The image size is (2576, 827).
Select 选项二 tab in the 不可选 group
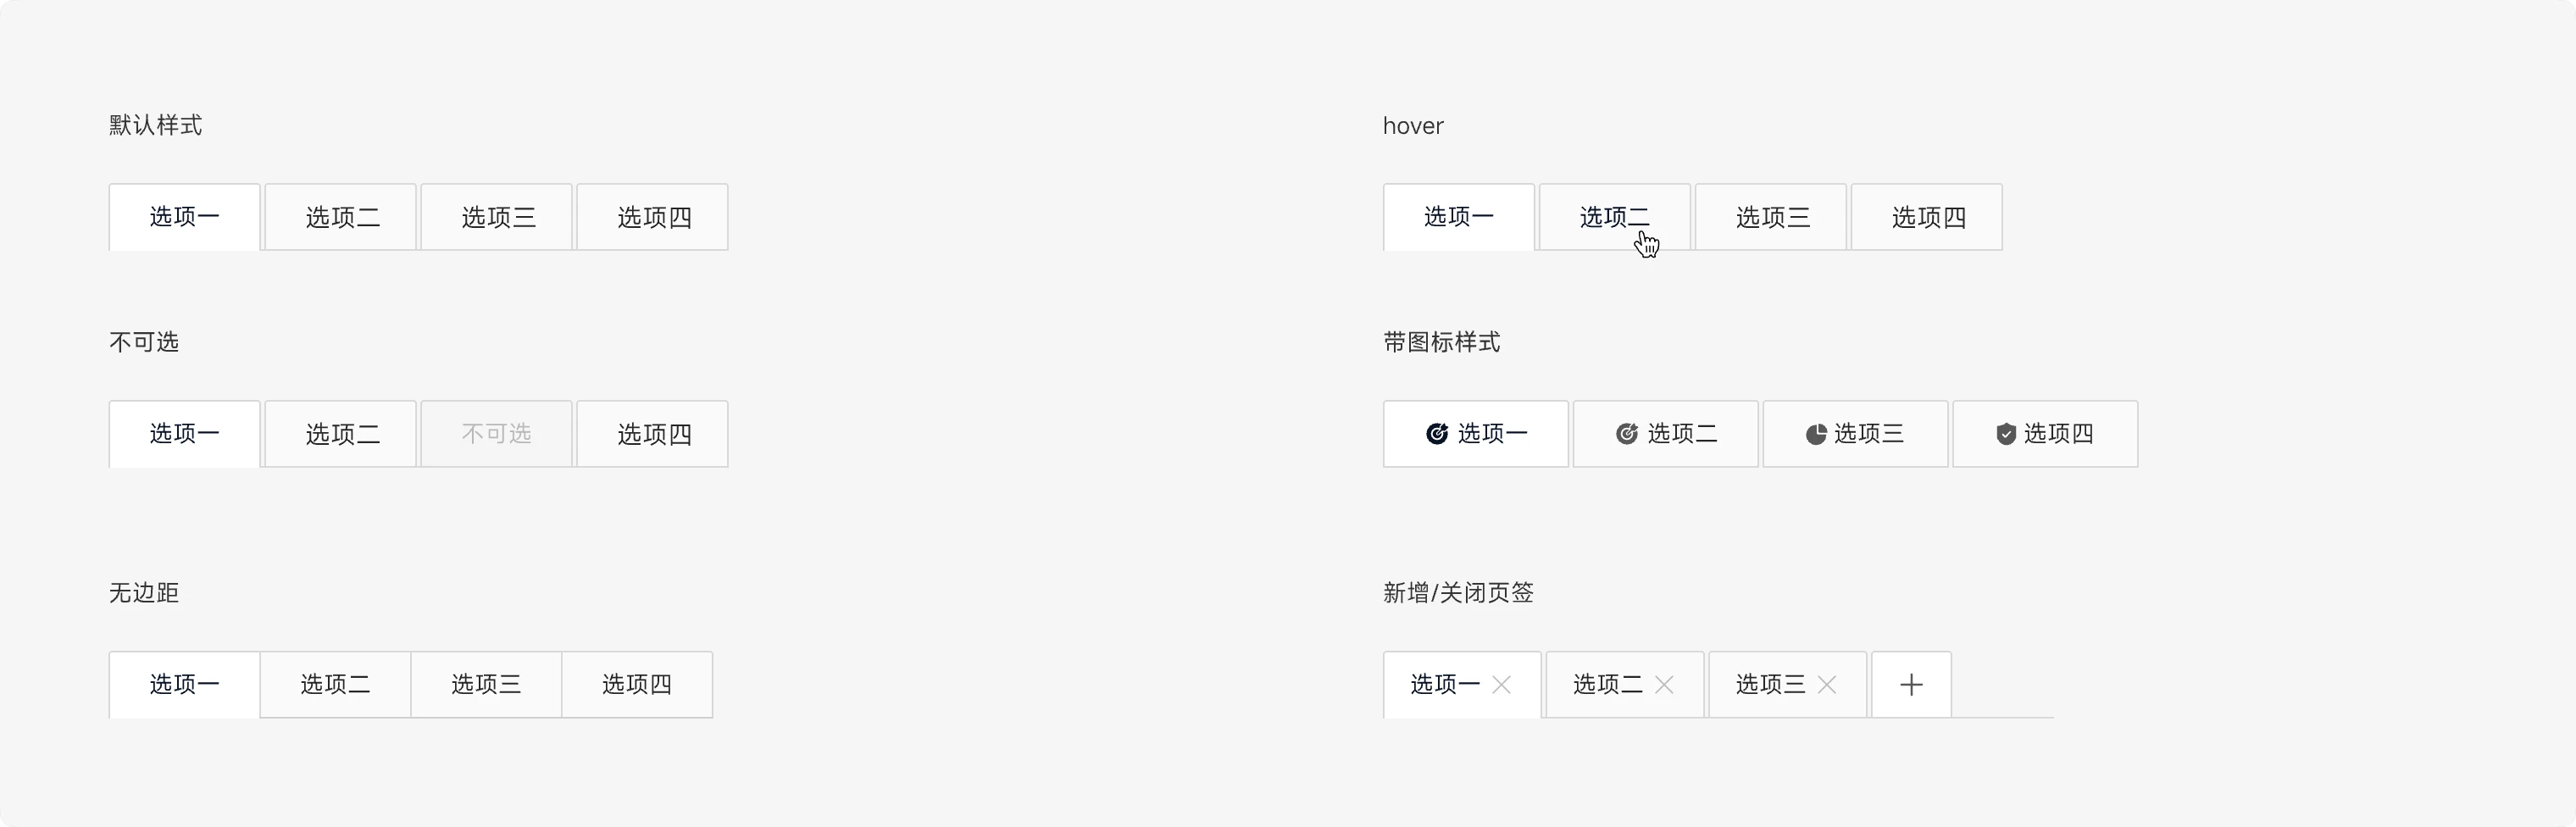[341, 434]
